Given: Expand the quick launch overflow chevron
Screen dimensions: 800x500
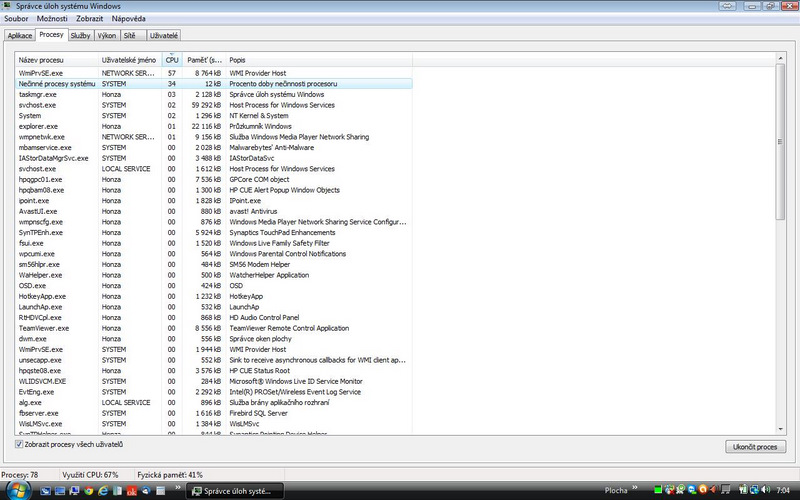Looking at the screenshot, I should coord(178,487).
